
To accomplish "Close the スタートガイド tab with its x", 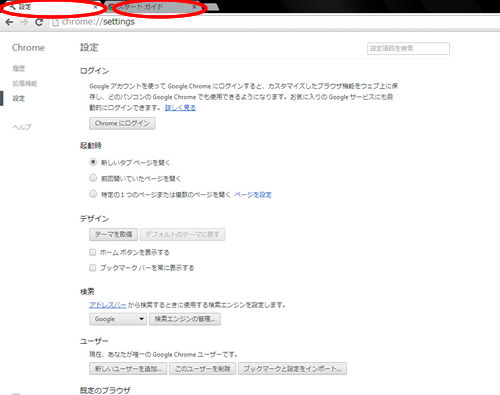I will point(194,7).
